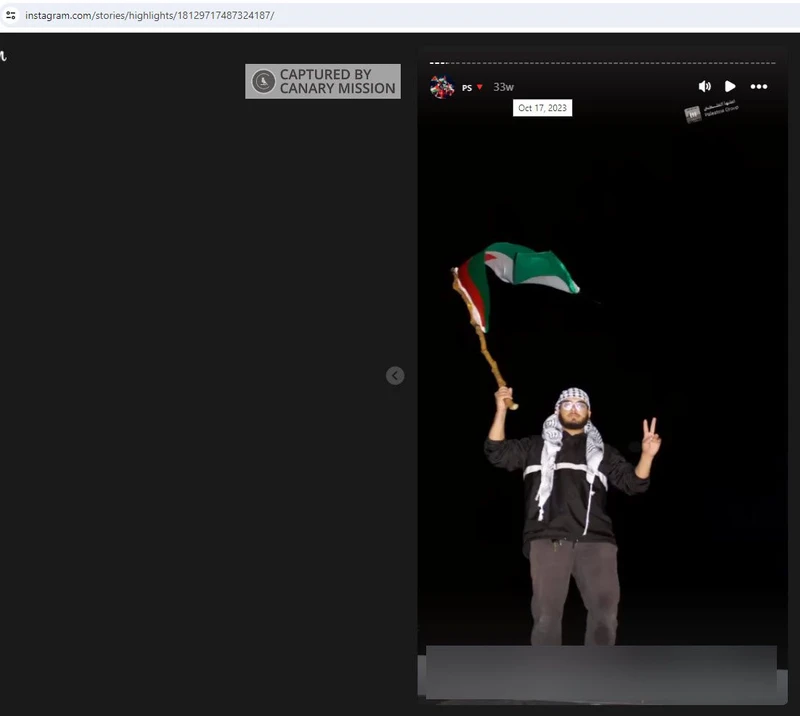Click the red heart beside the username
The width and height of the screenshot is (800, 716).
point(480,88)
